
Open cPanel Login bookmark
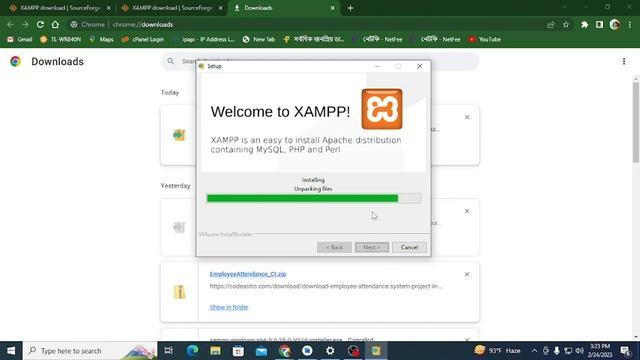[143, 39]
